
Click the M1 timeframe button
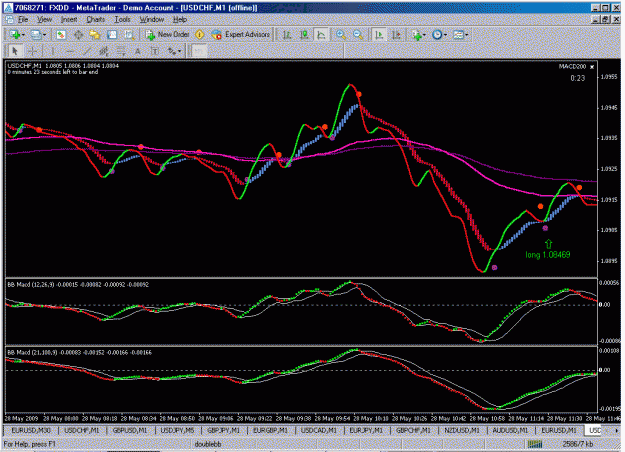pyautogui.click(x=199, y=51)
